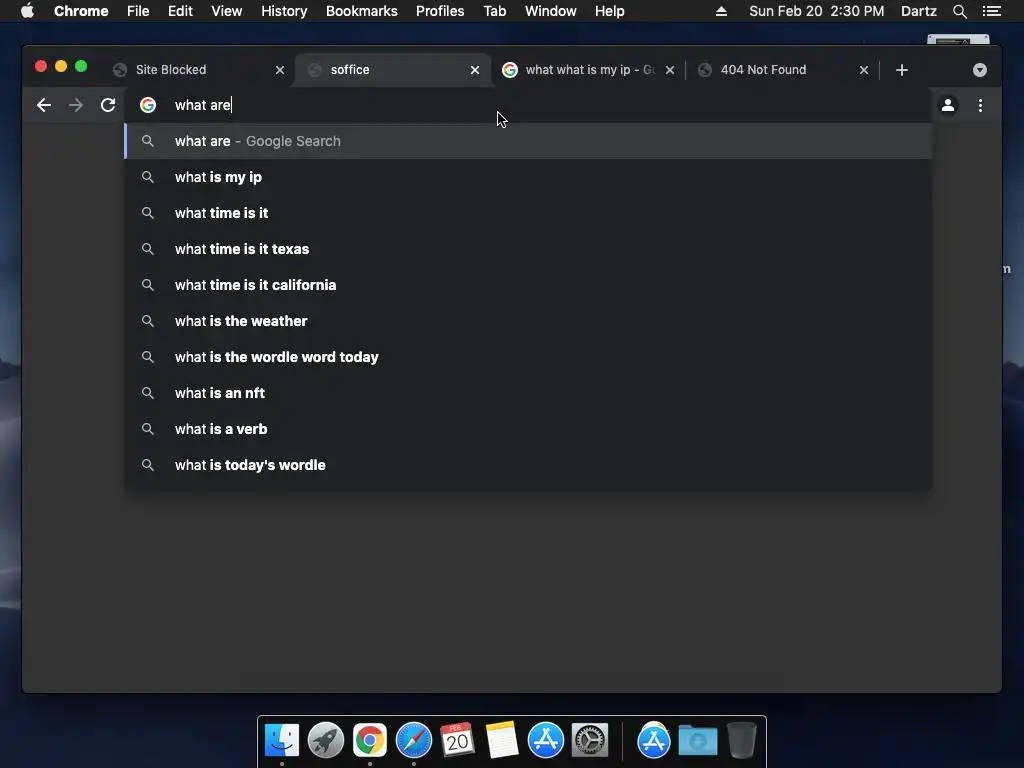
Task: Click the Google logo icon in the address bar
Action: [x=148, y=105]
